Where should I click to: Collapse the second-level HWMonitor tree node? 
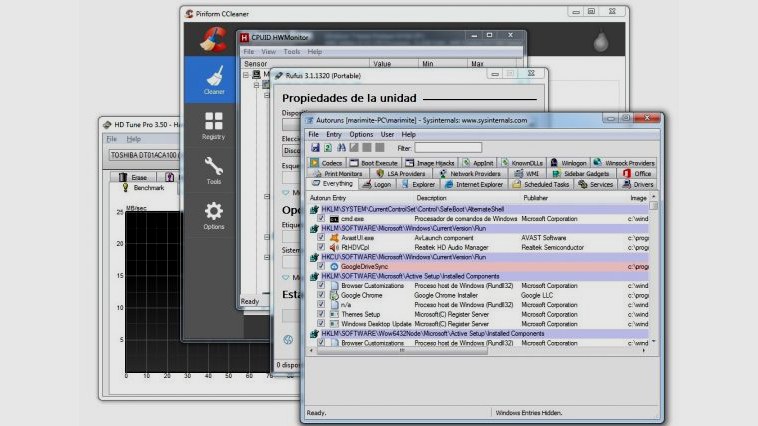(257, 85)
